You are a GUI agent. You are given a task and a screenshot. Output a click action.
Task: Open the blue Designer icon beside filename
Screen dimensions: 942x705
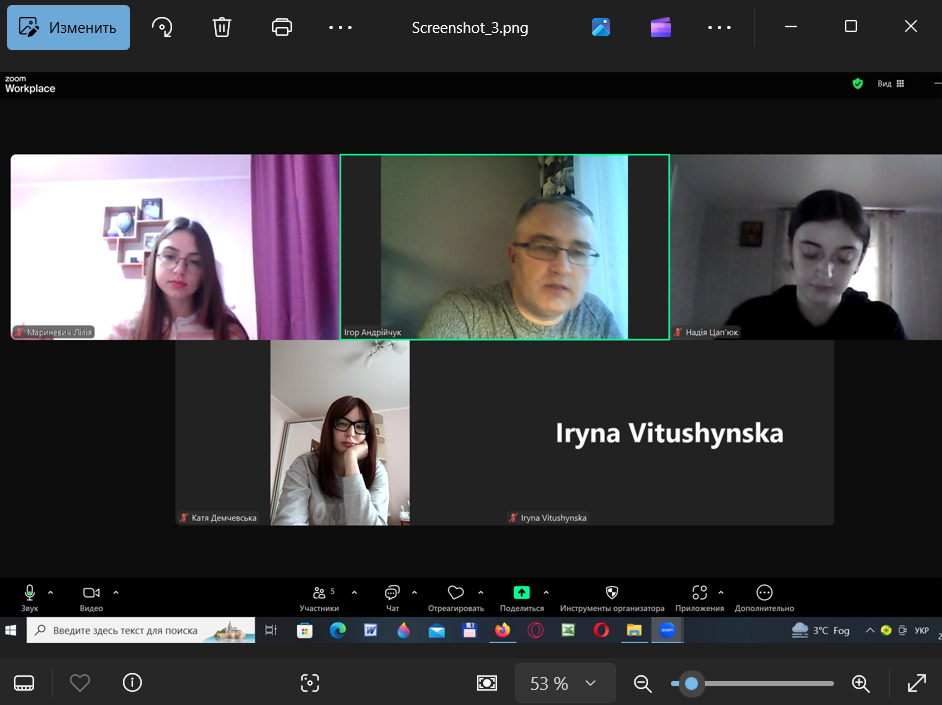click(601, 28)
